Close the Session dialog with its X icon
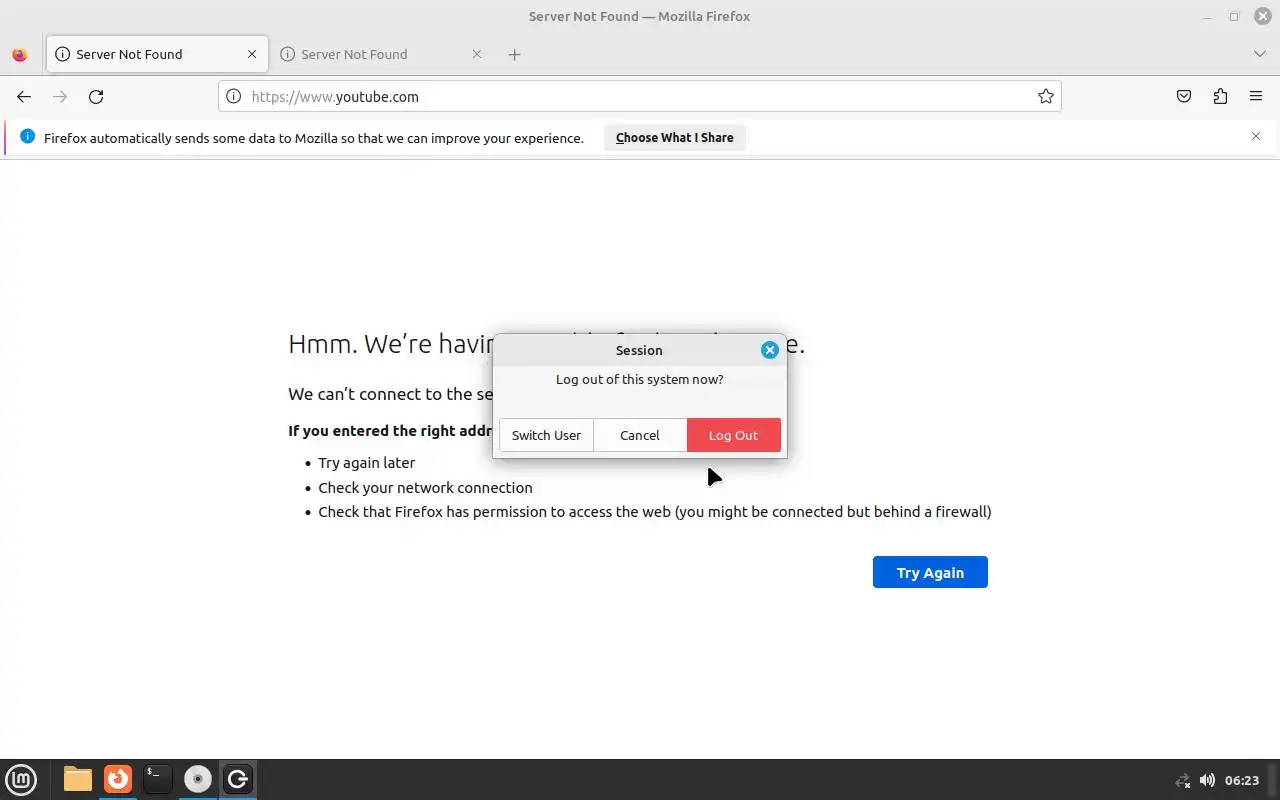 click(769, 350)
